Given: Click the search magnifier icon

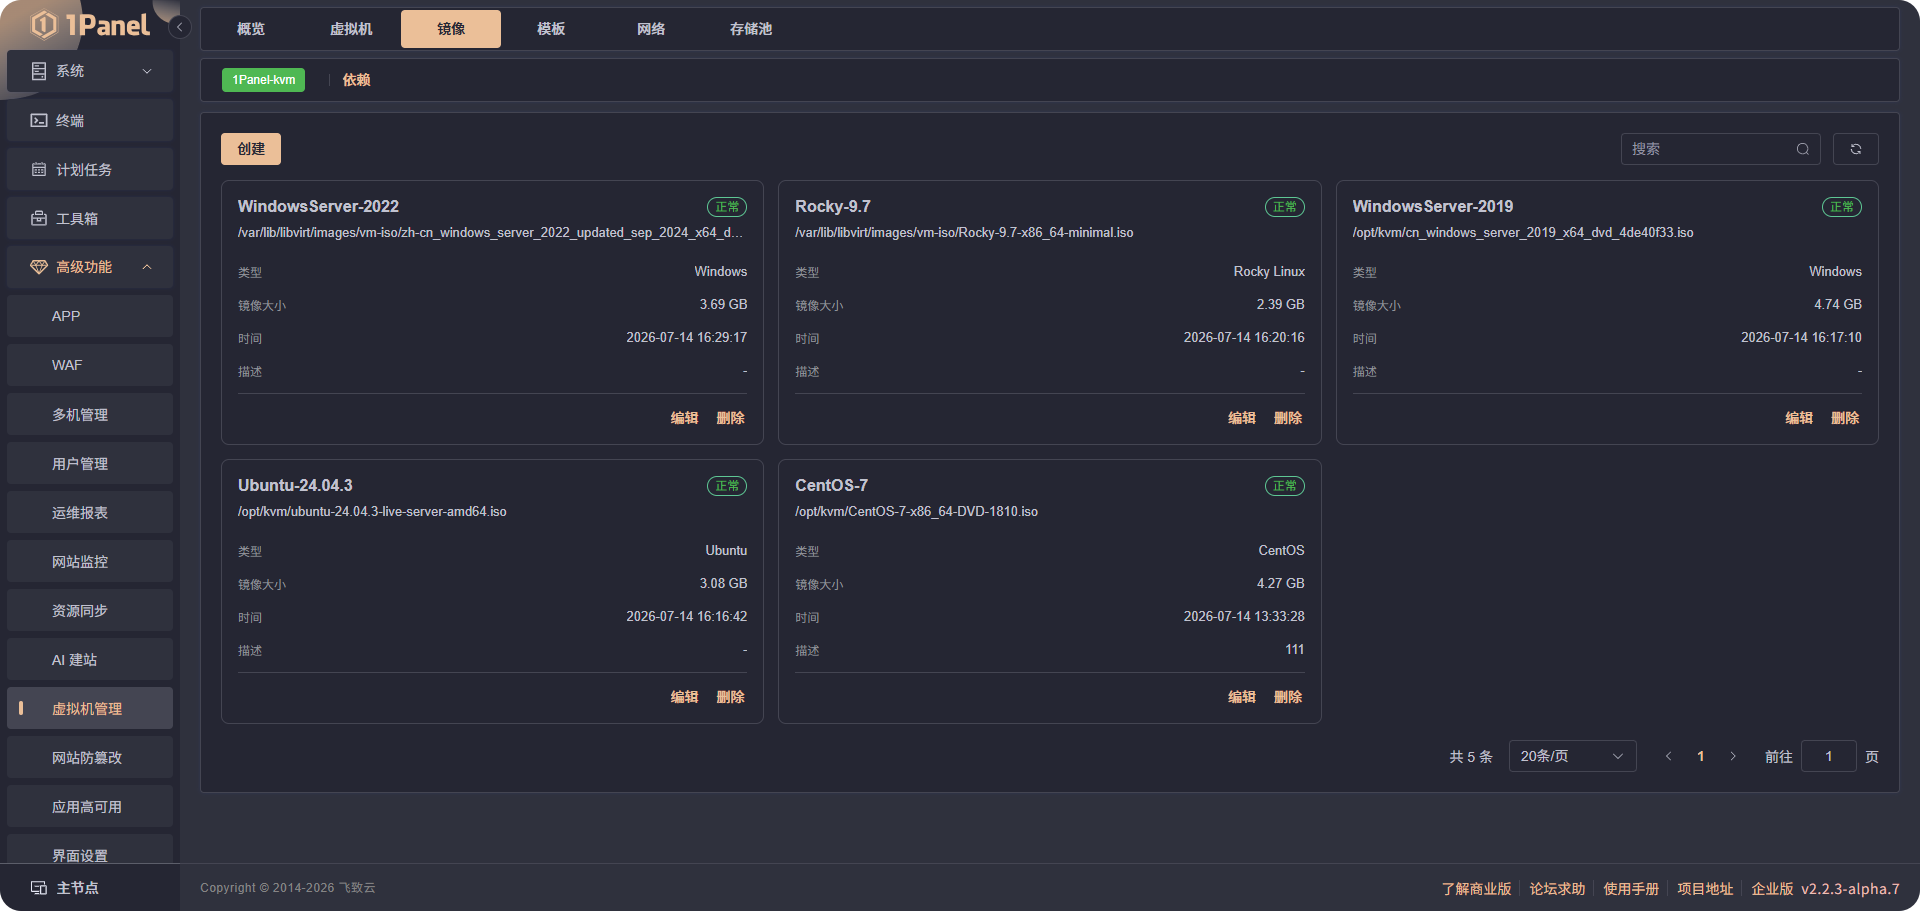Looking at the screenshot, I should pos(1803,149).
